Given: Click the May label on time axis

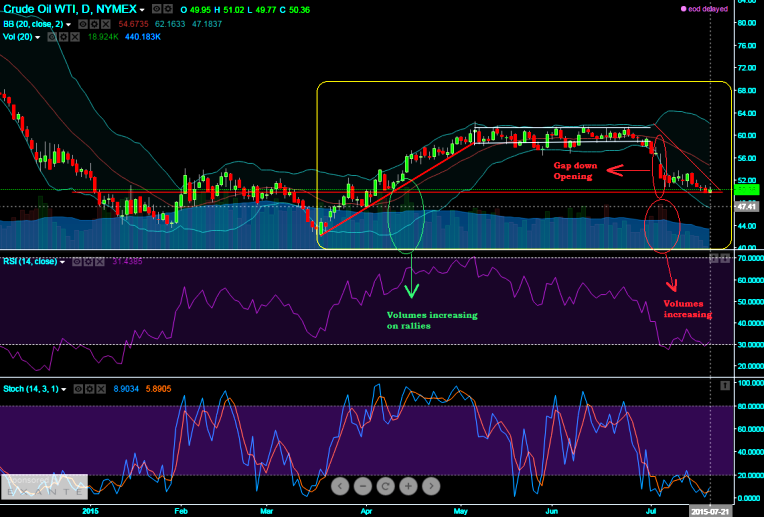Looking at the screenshot, I should click(x=460, y=511).
